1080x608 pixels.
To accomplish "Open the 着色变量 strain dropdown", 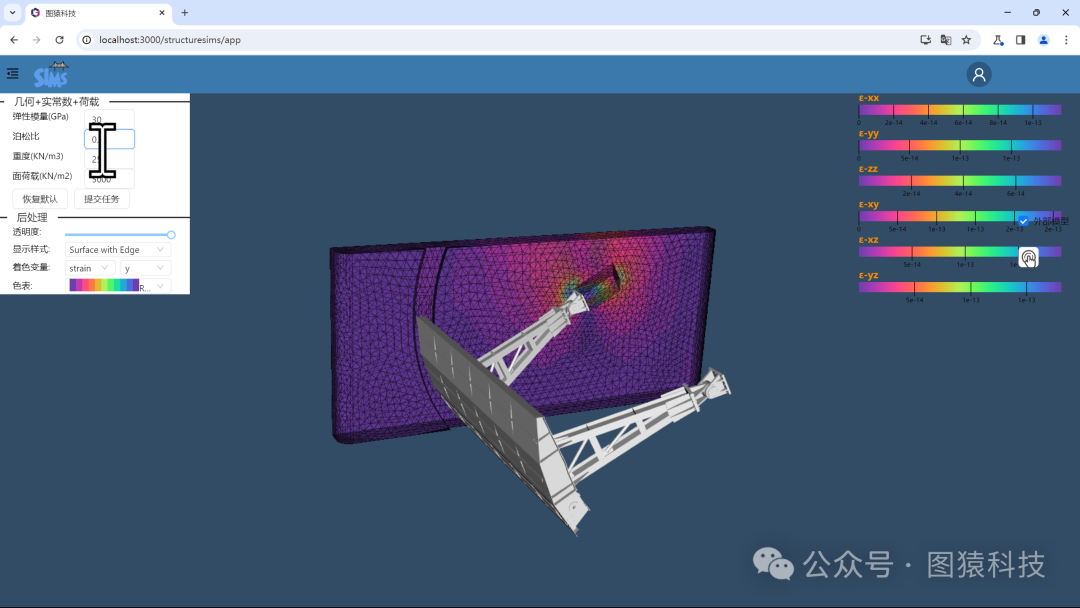I will [x=90, y=268].
